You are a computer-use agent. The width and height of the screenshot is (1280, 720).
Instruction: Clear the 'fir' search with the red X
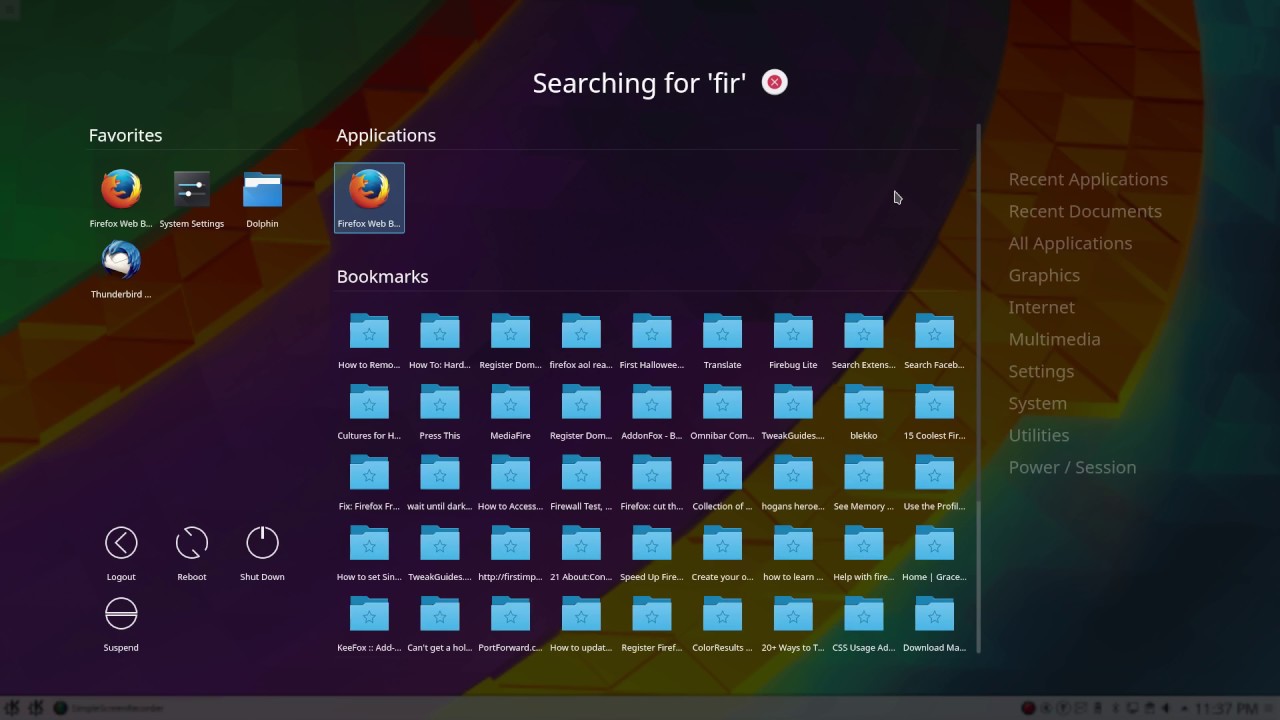(x=774, y=82)
